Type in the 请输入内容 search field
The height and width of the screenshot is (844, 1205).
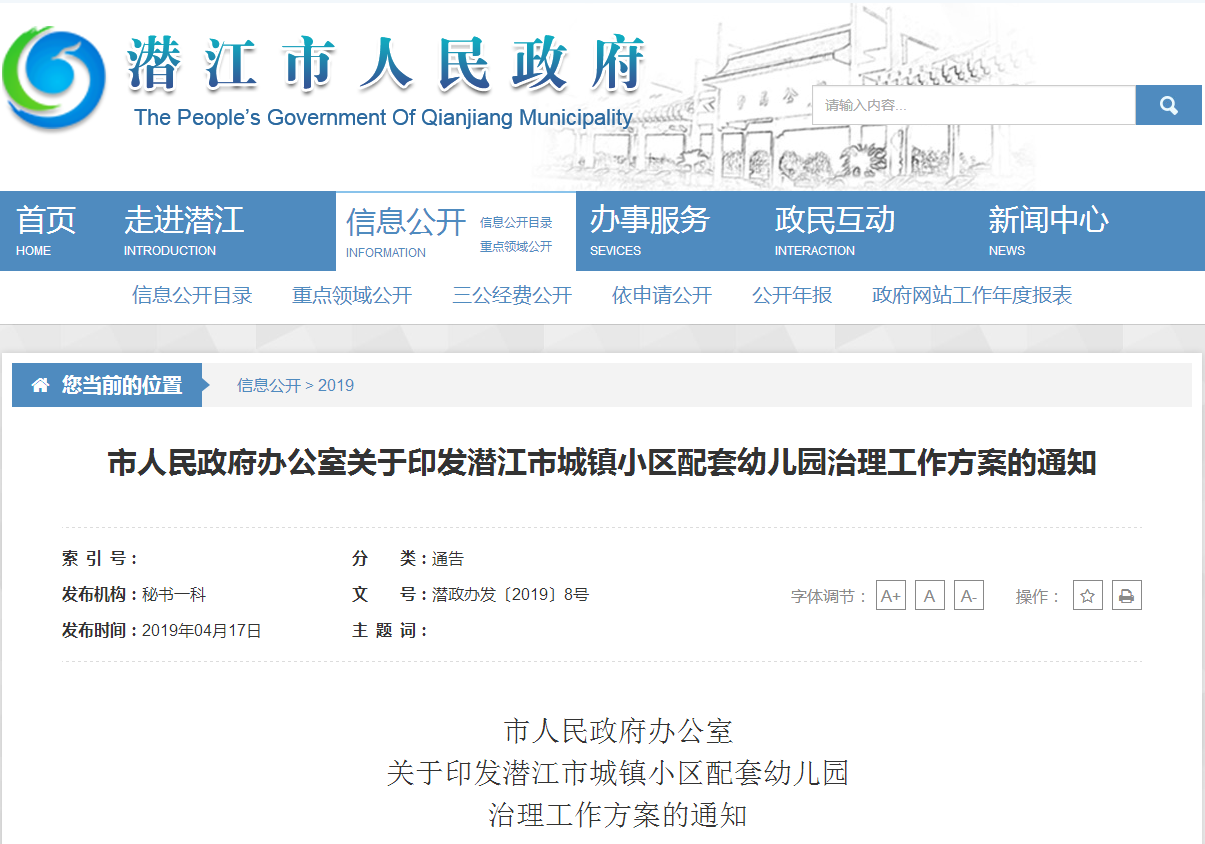[x=973, y=106]
